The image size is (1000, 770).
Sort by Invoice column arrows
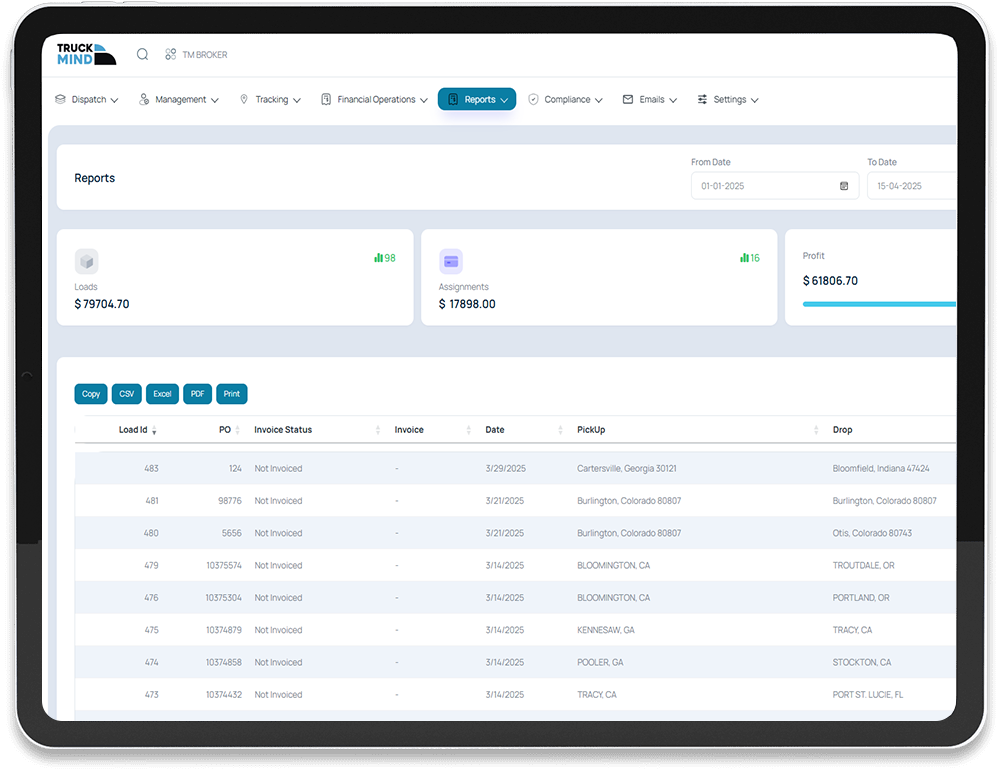[x=469, y=430]
